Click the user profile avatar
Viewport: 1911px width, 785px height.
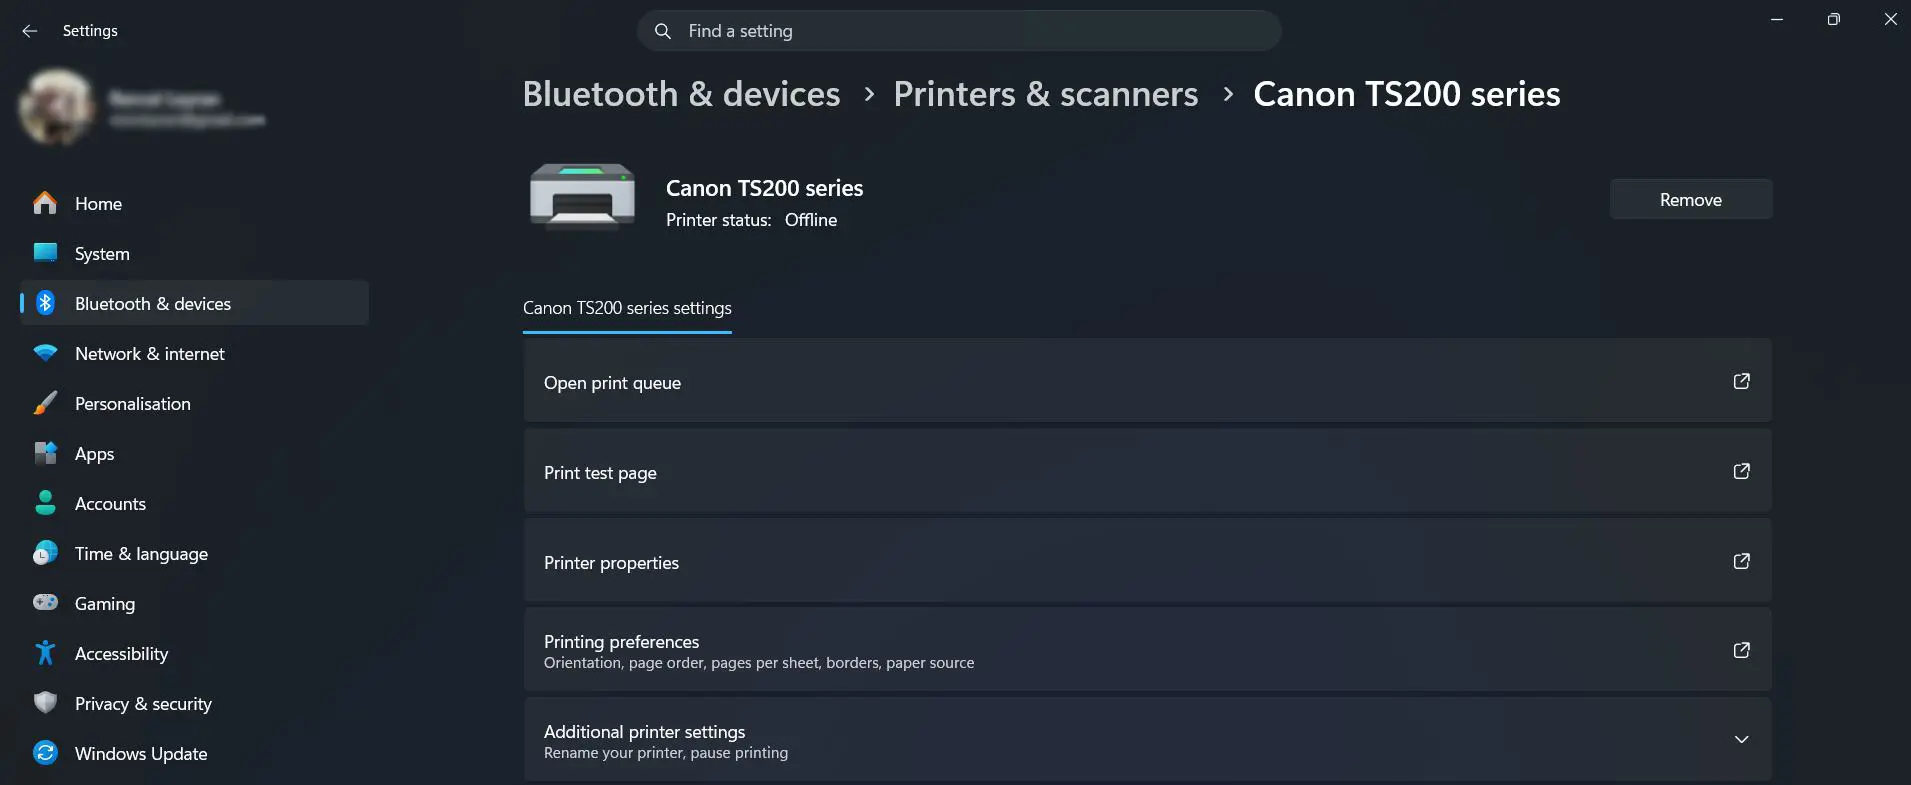tap(57, 107)
